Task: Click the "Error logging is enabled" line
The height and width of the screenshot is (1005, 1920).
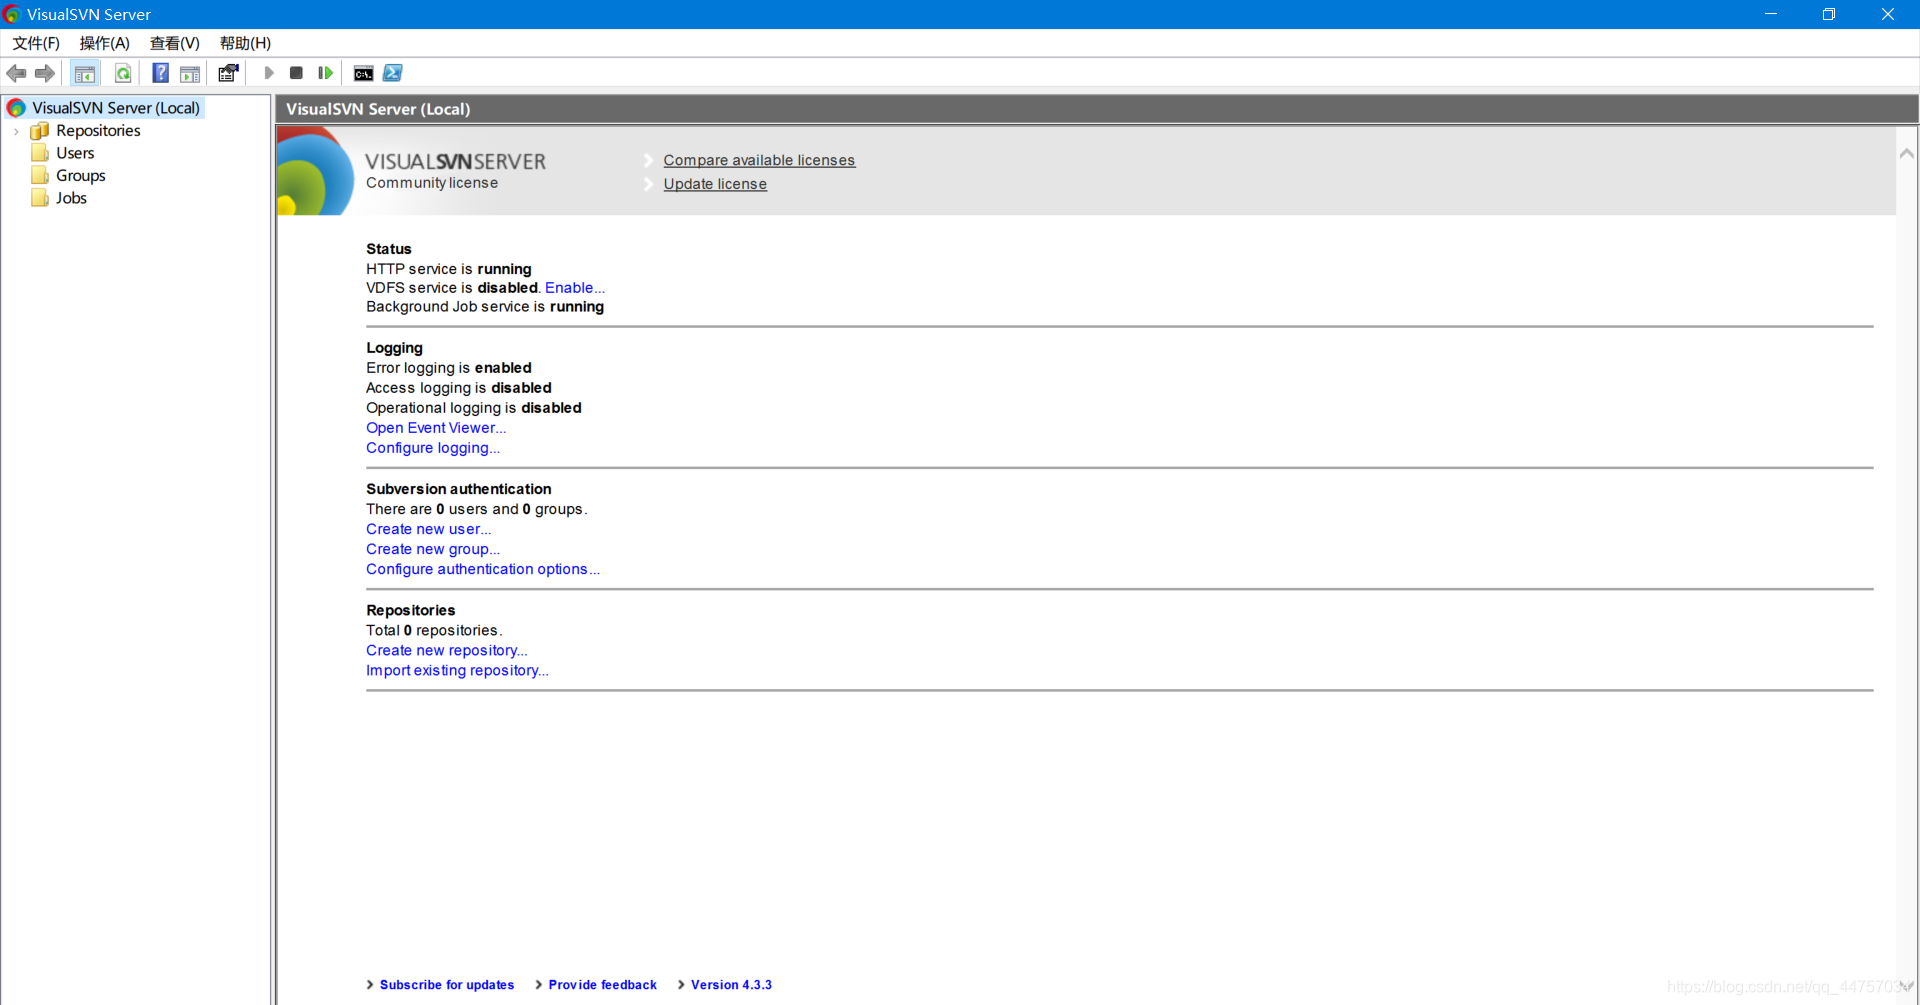Action: pyautogui.click(x=449, y=368)
